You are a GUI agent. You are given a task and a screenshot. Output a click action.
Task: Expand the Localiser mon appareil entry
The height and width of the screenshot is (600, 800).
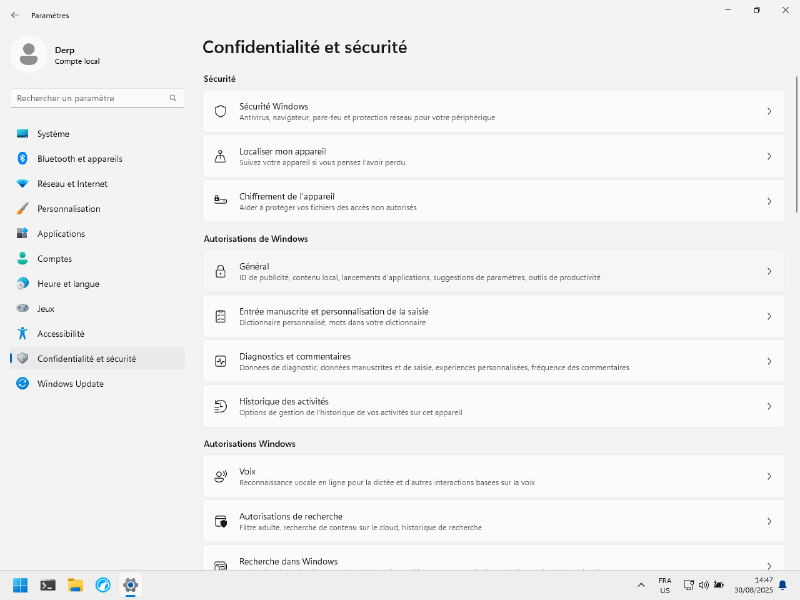click(768, 156)
